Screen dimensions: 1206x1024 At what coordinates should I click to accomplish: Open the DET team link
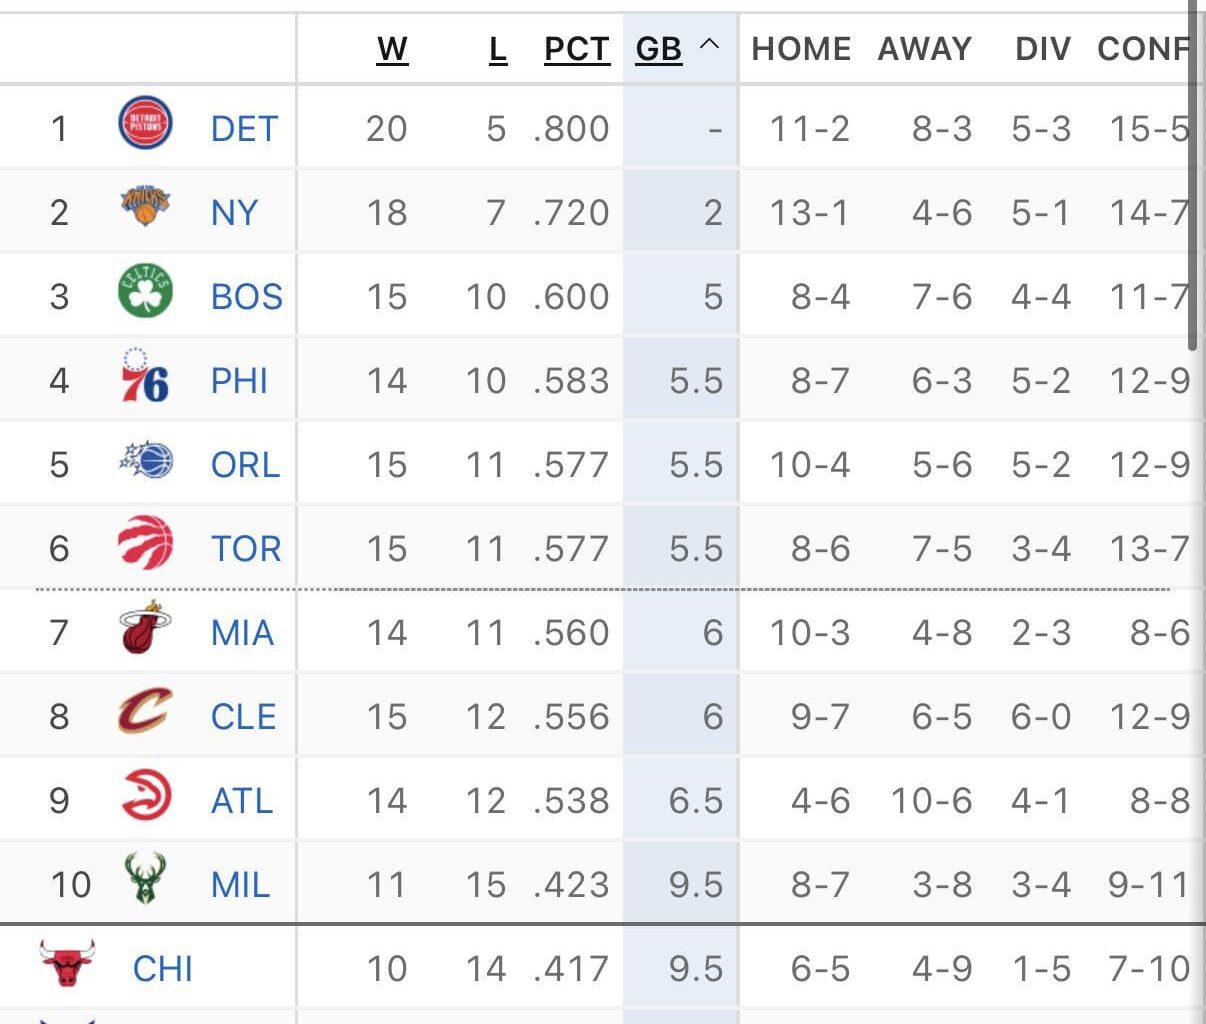(x=244, y=129)
